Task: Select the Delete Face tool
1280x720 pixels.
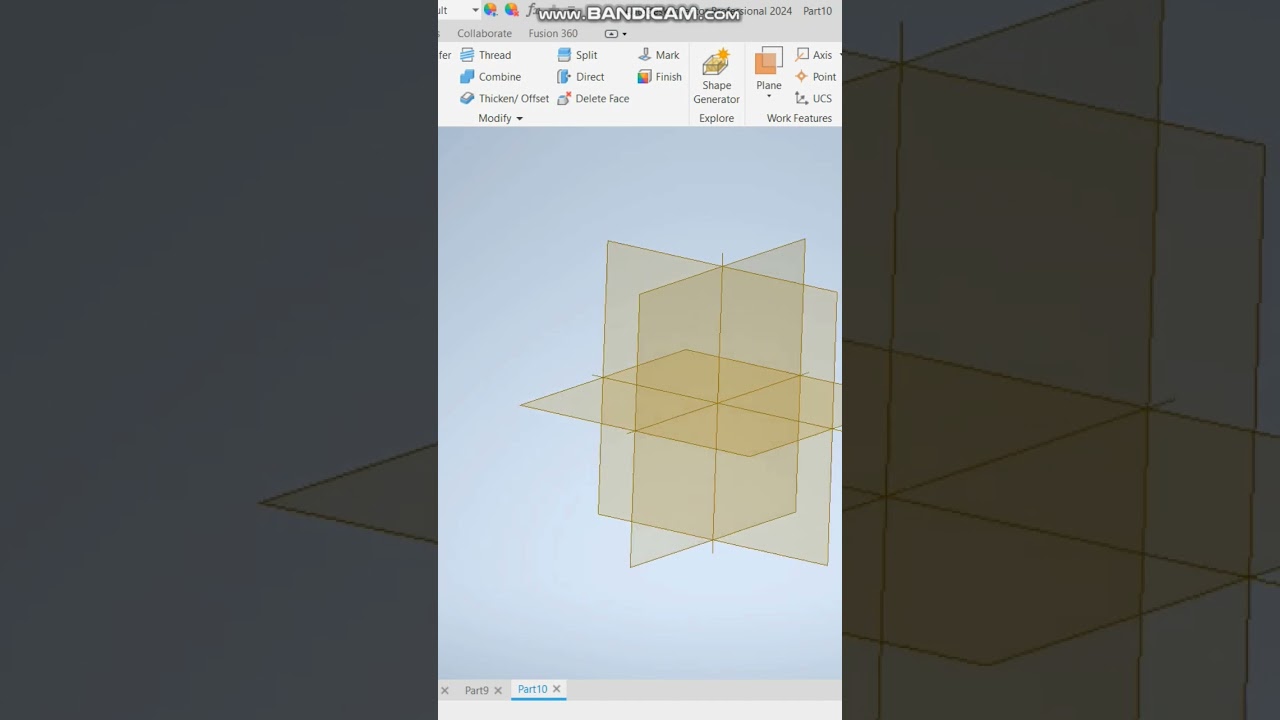Action: 593,98
